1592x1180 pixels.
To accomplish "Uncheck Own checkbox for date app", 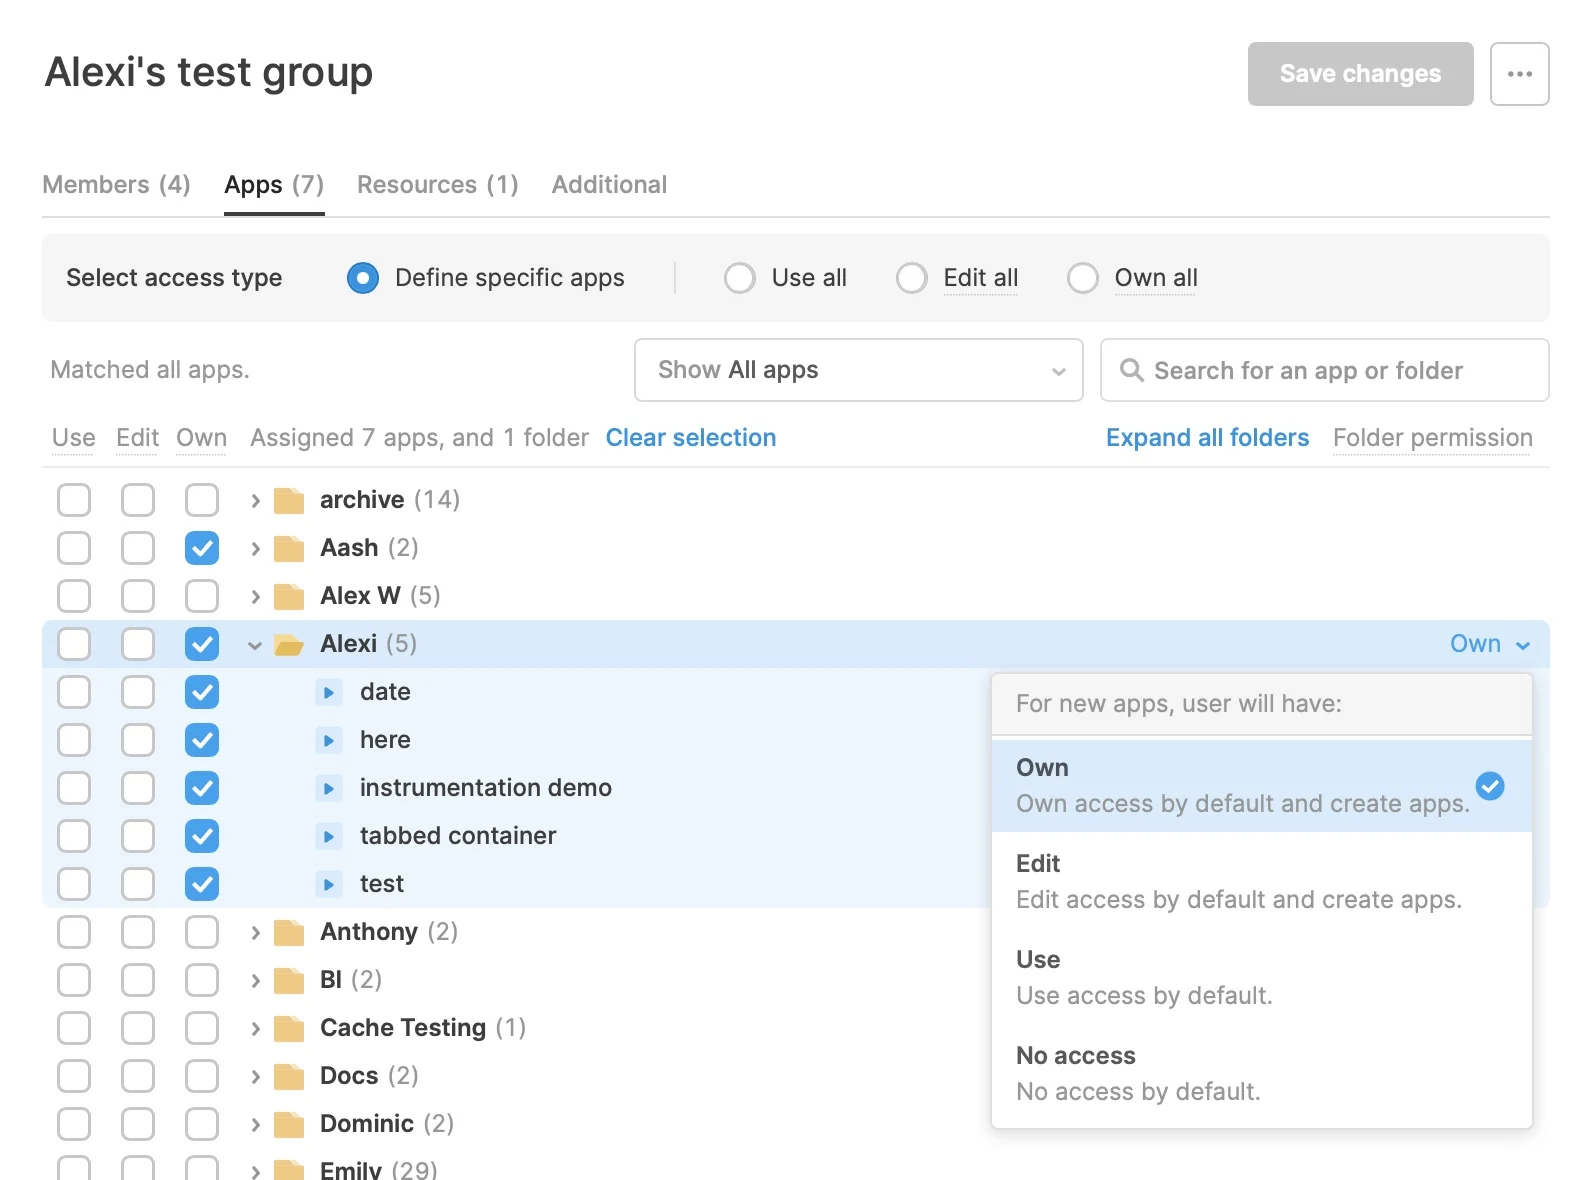I will click(202, 692).
